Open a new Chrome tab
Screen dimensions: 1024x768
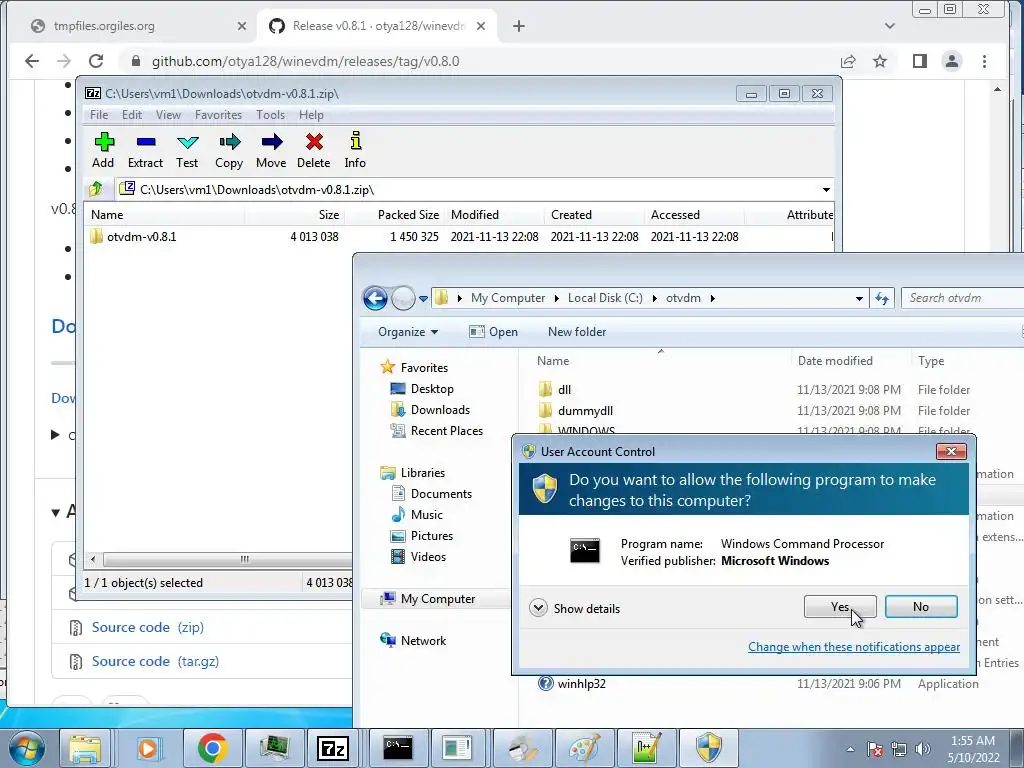(x=519, y=26)
